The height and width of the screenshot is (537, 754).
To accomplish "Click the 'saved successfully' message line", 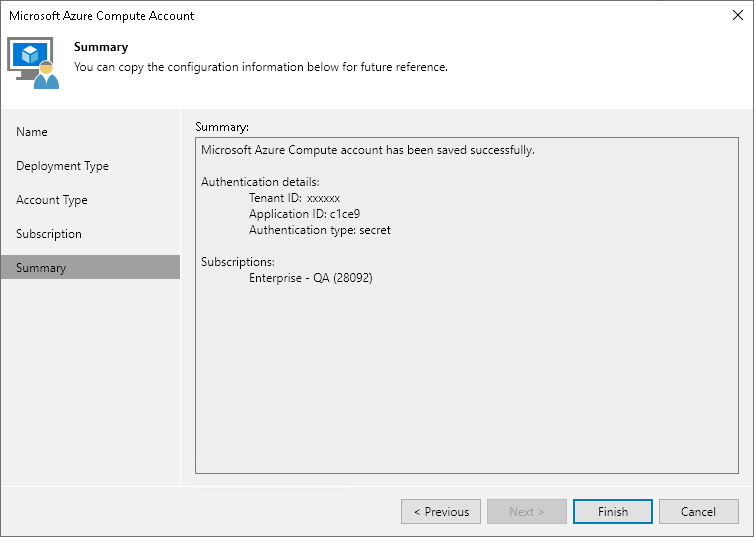I will click(368, 150).
